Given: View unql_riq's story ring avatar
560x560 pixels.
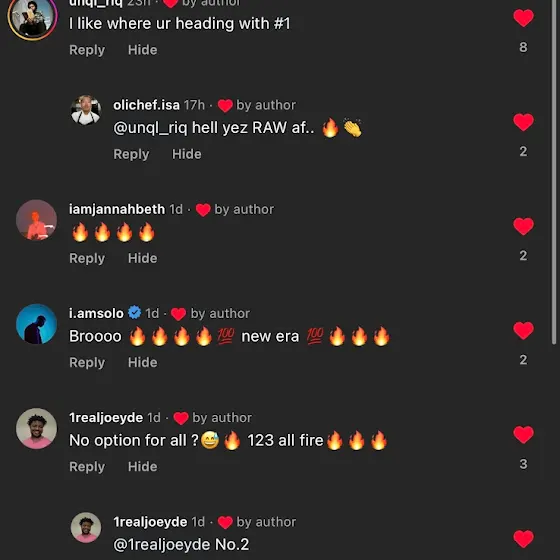Looking at the screenshot, I should (x=32, y=17).
